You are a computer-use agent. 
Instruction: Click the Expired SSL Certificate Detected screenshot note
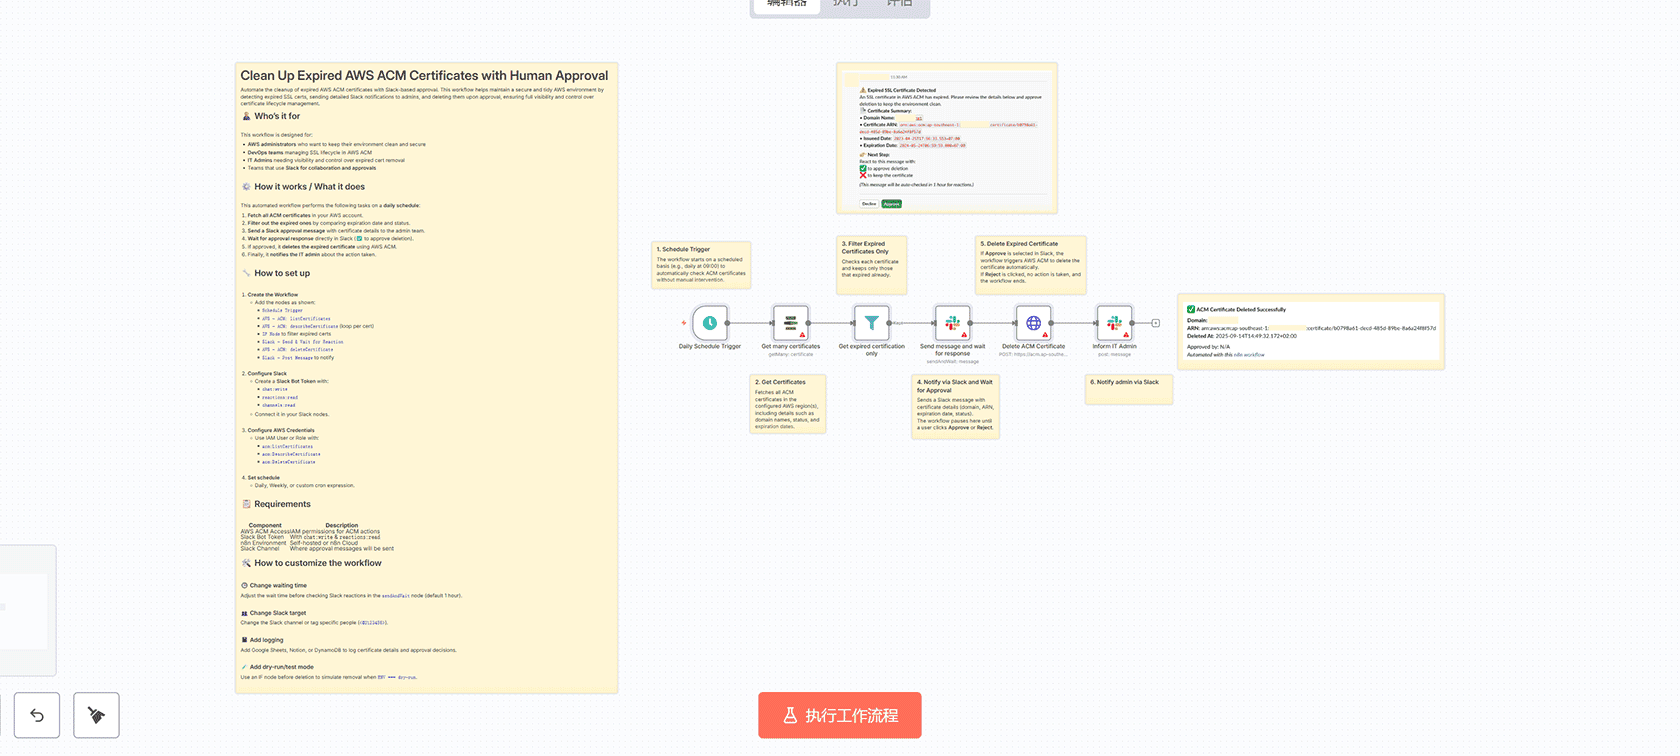pos(946,138)
